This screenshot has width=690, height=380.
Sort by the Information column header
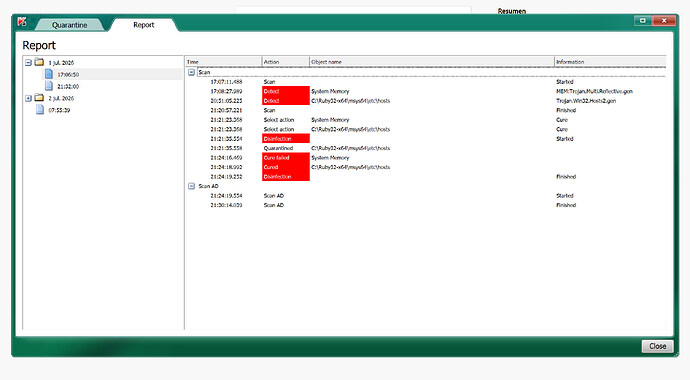[610, 62]
